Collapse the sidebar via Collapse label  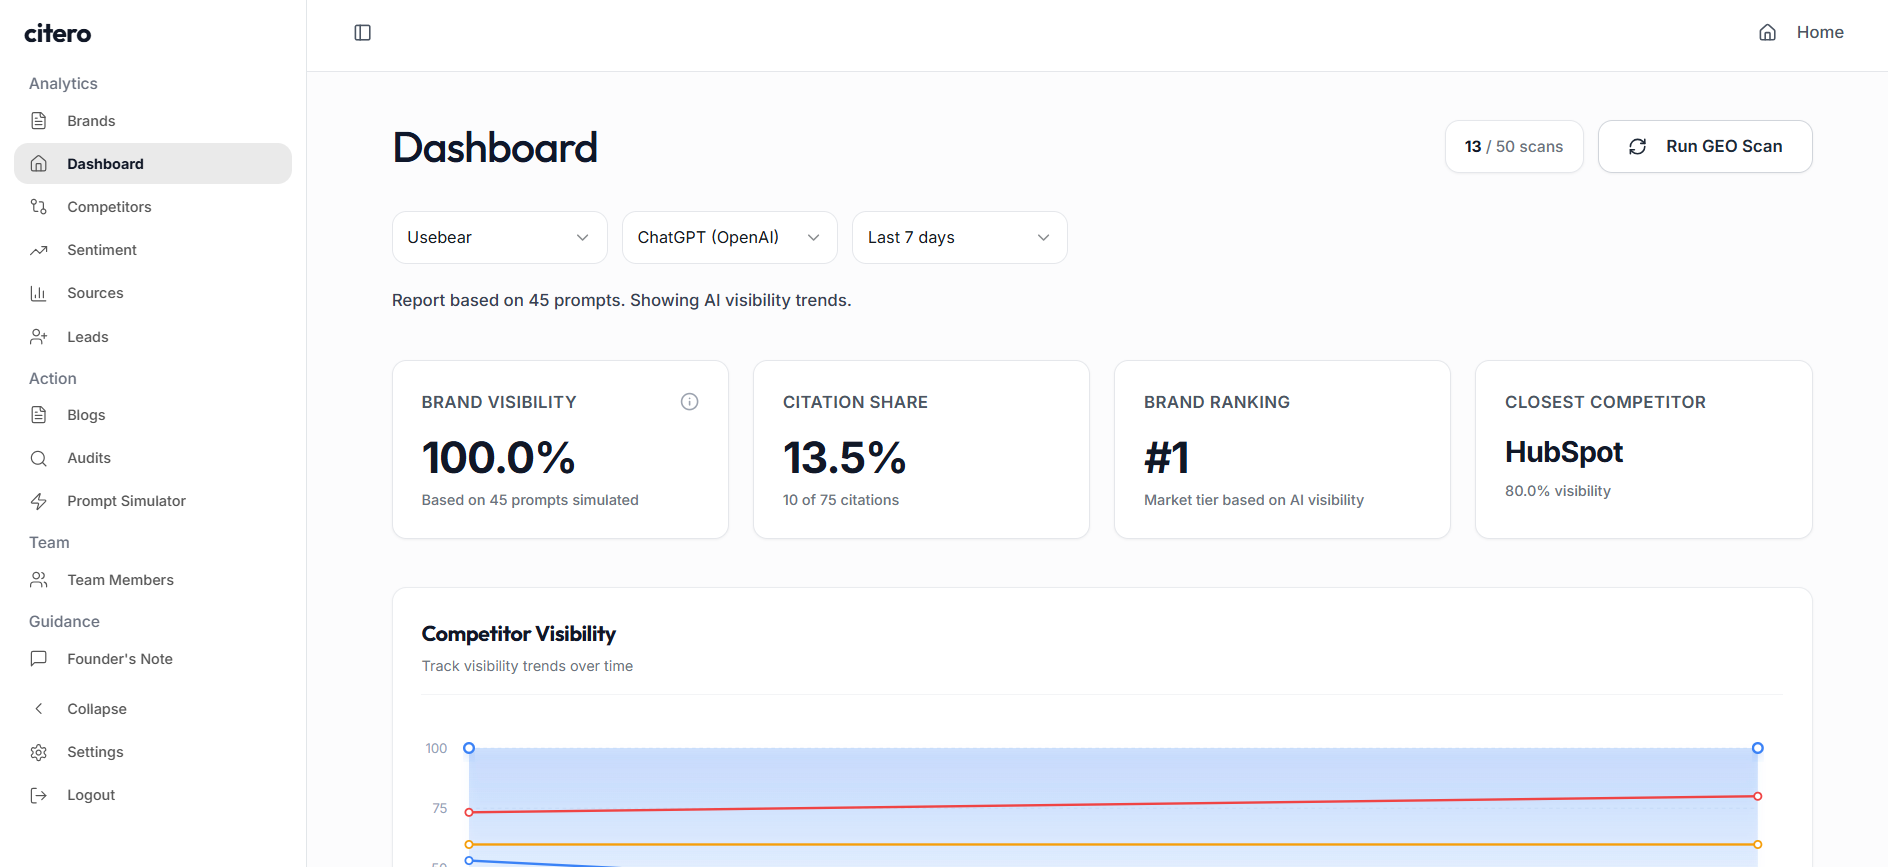[97, 709]
